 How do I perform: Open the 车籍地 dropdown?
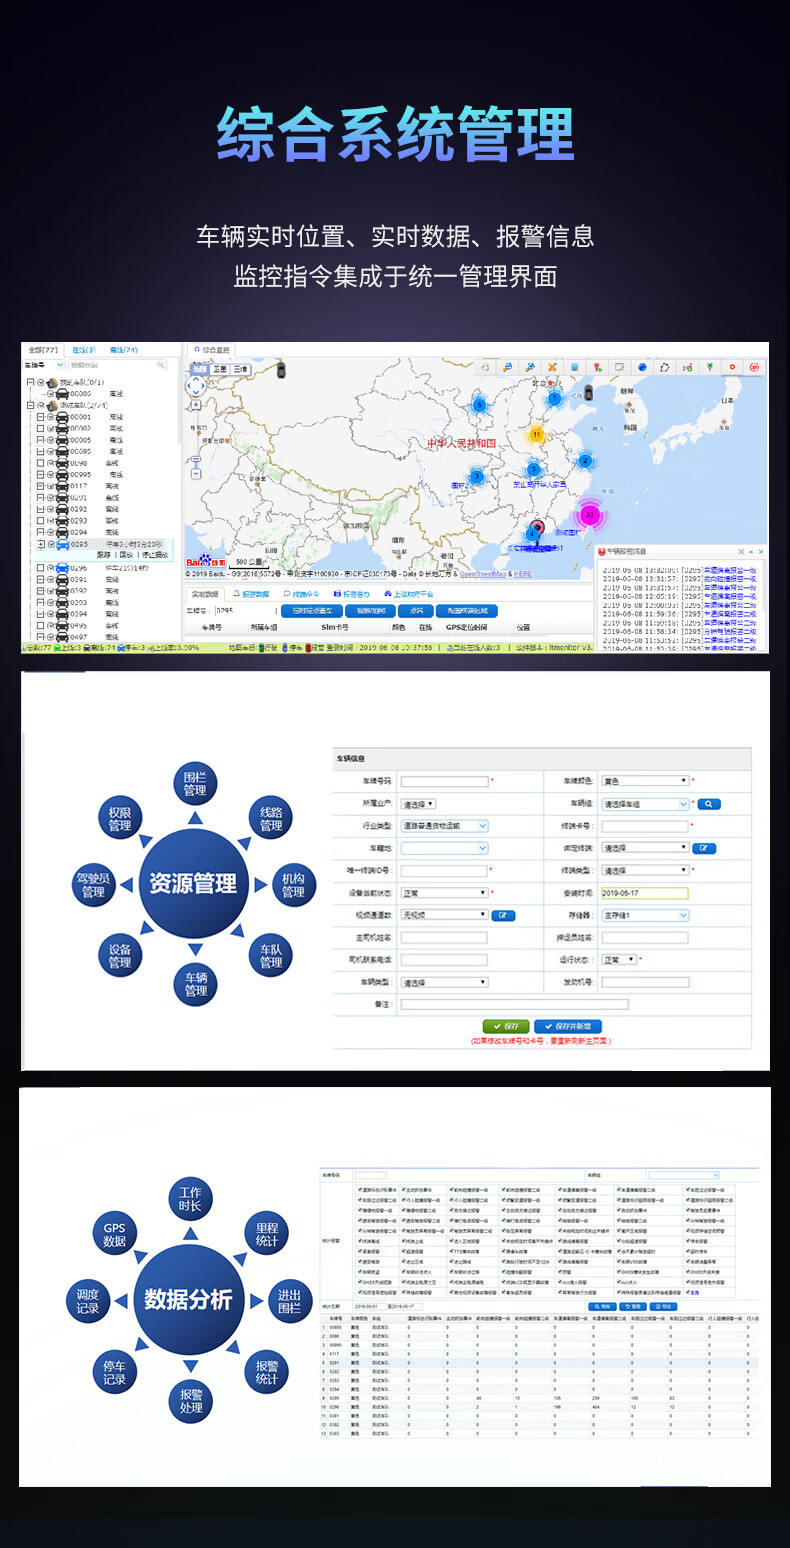click(x=444, y=848)
